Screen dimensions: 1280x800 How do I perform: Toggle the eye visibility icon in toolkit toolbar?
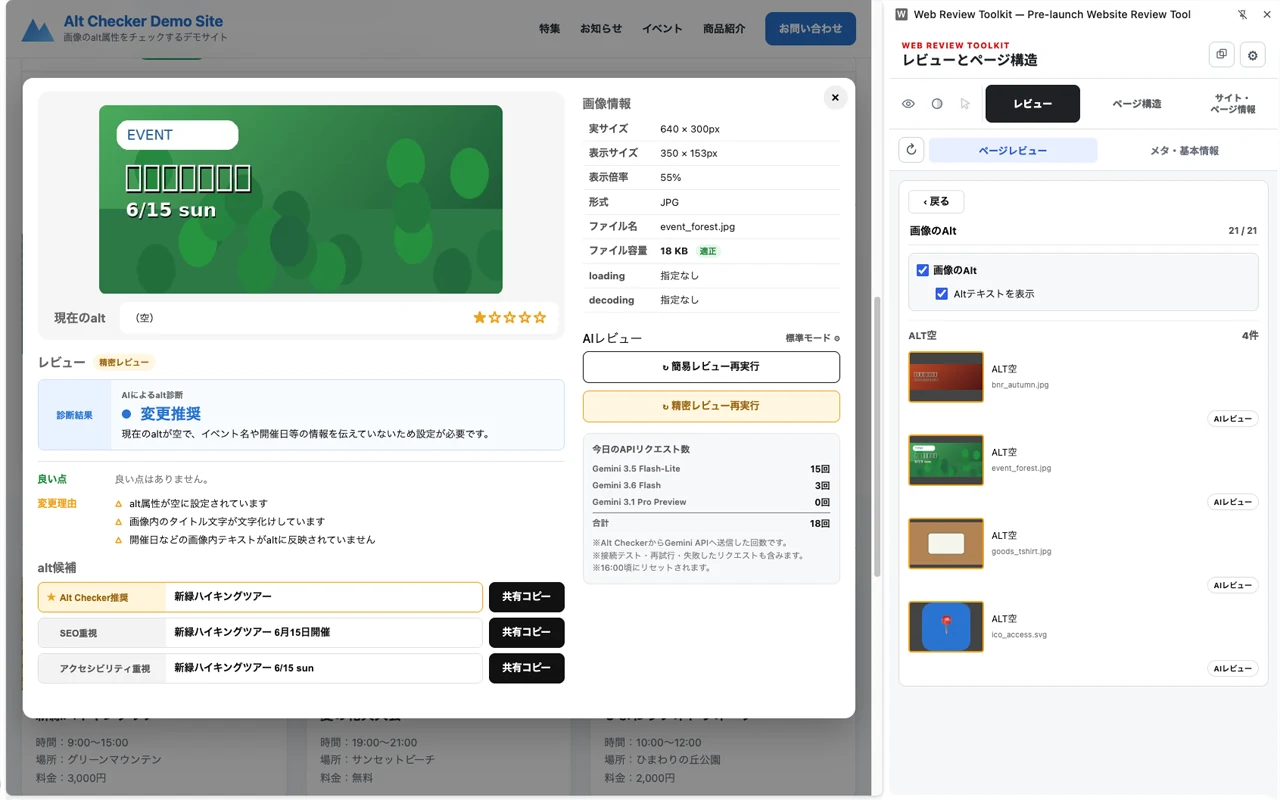coord(908,104)
